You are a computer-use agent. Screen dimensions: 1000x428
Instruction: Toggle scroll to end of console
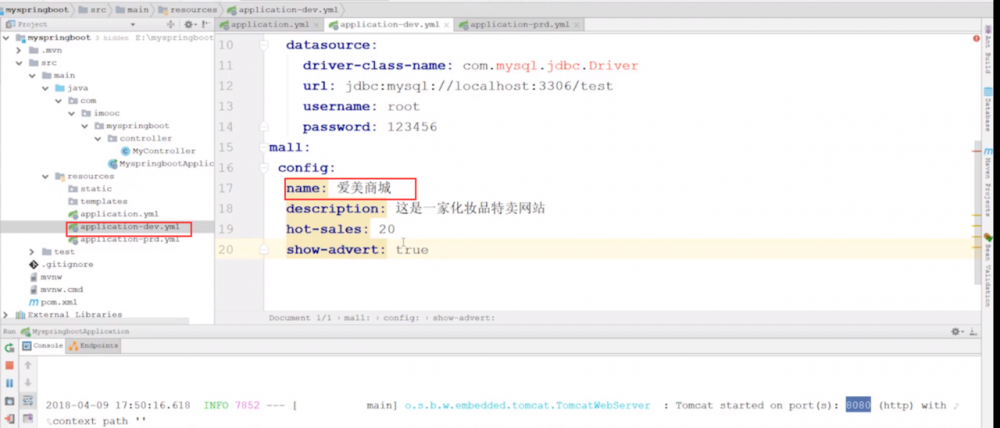pos(27,418)
